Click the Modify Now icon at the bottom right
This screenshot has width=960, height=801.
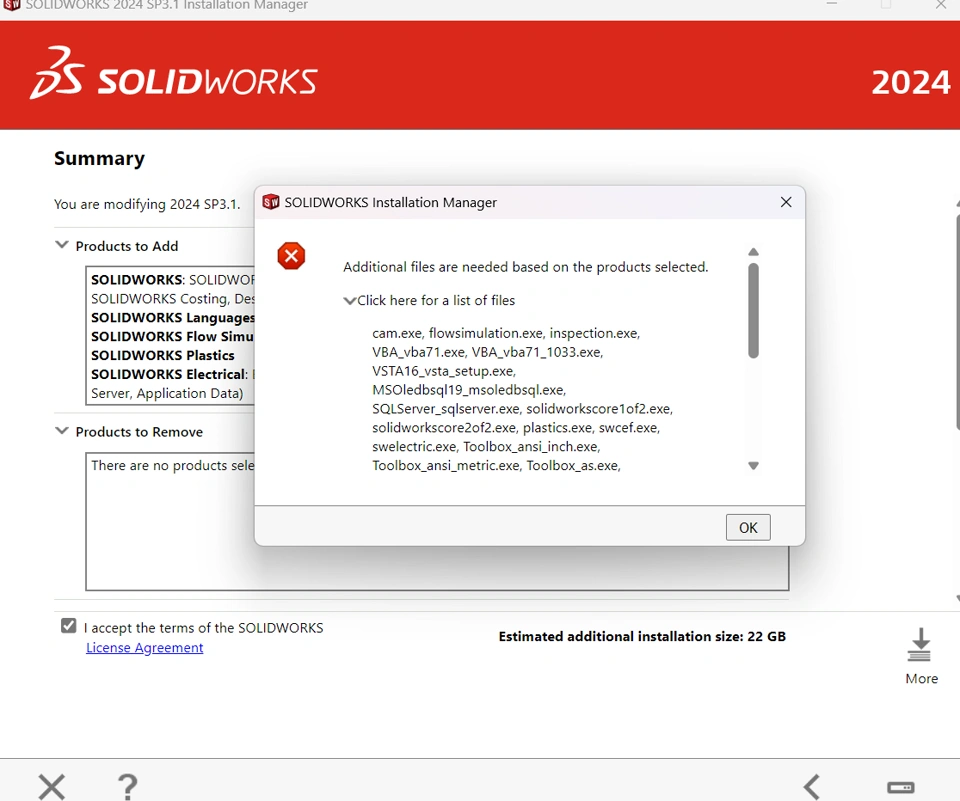coord(901,788)
